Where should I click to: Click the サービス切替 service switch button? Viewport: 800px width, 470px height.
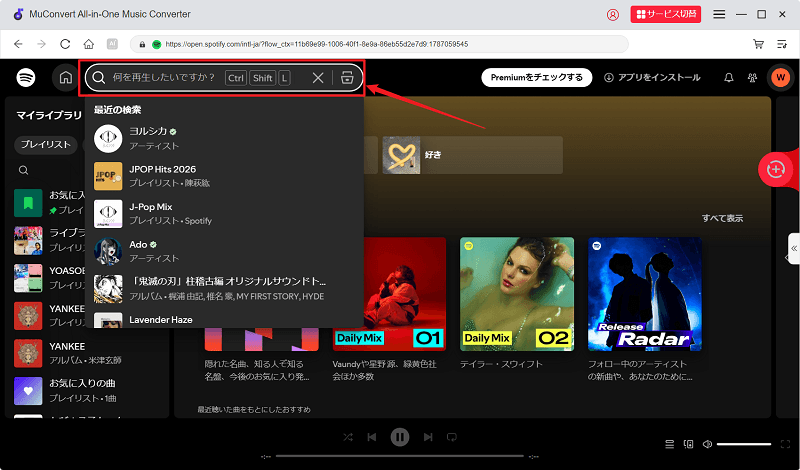pyautogui.click(x=666, y=14)
